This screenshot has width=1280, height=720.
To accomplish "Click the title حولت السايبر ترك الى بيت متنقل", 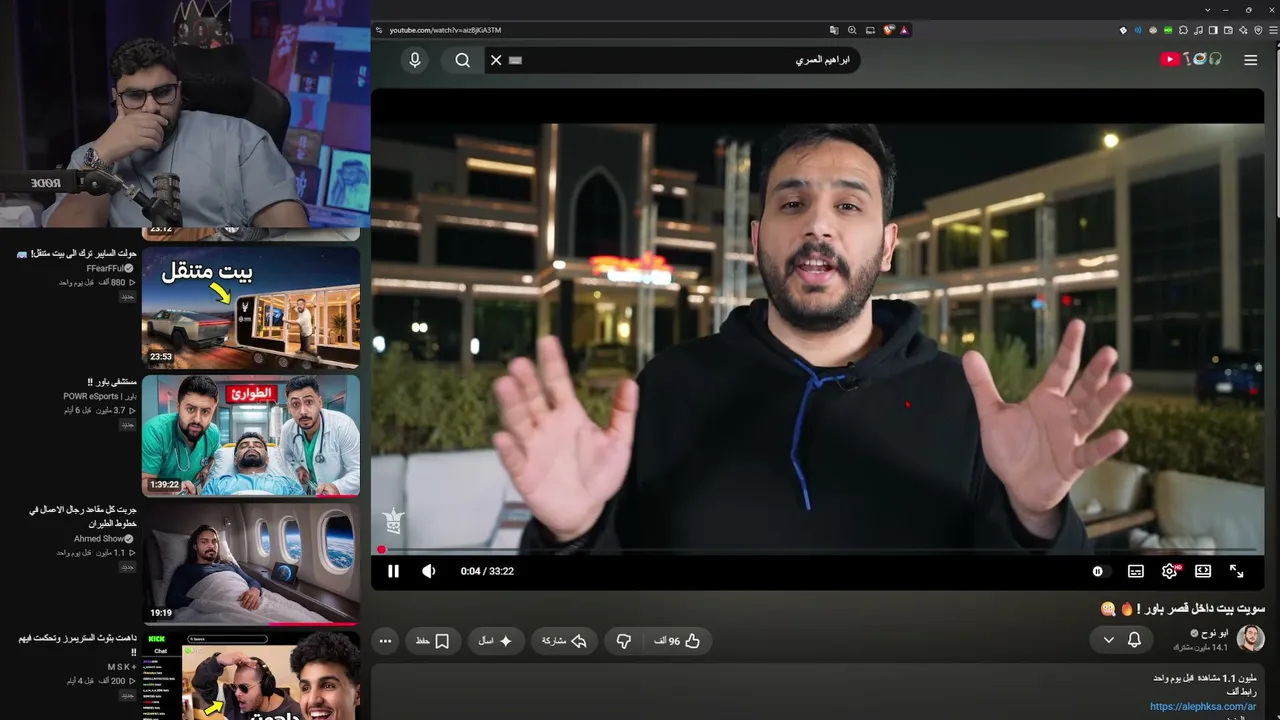I will click(x=77, y=254).
